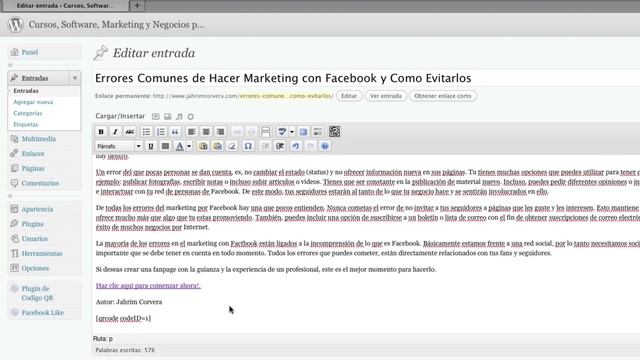The image size is (640, 360).
Task: Align text to the right
Action: tap(220, 132)
